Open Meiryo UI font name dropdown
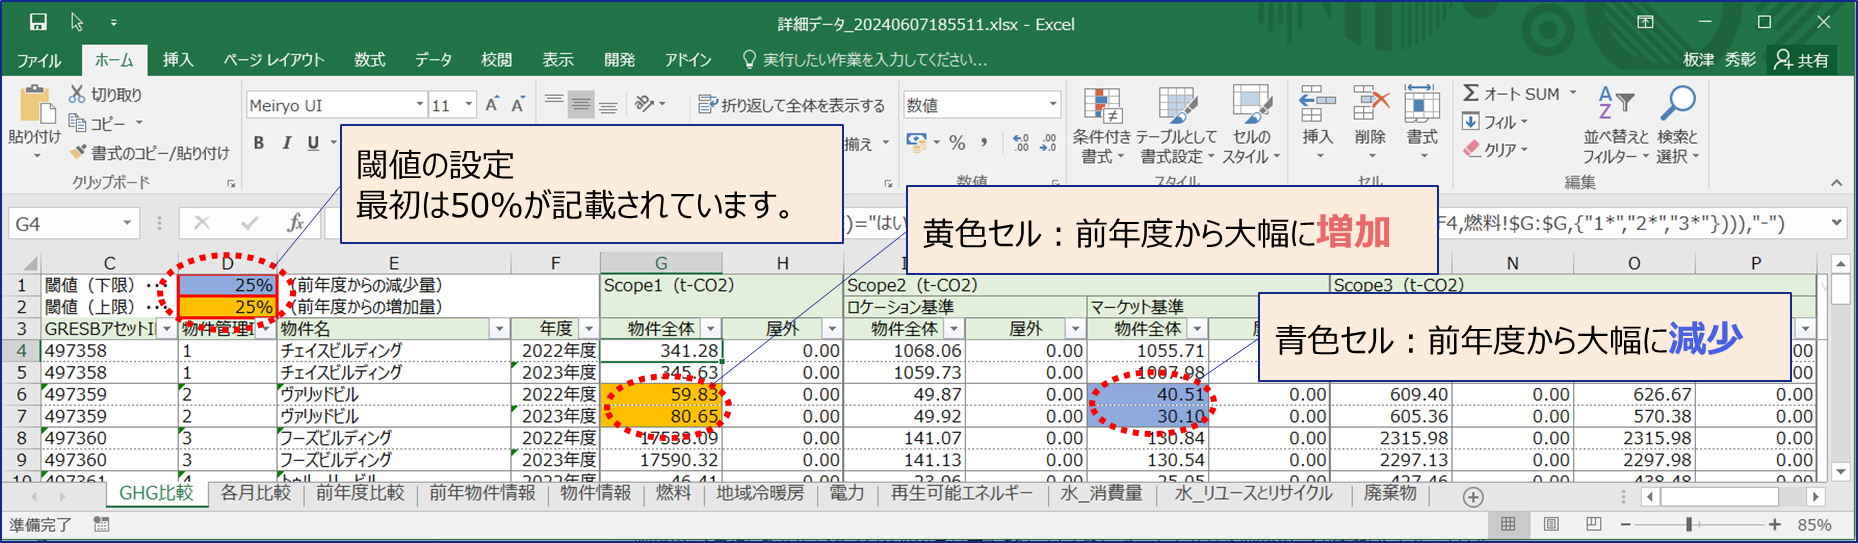 420,105
